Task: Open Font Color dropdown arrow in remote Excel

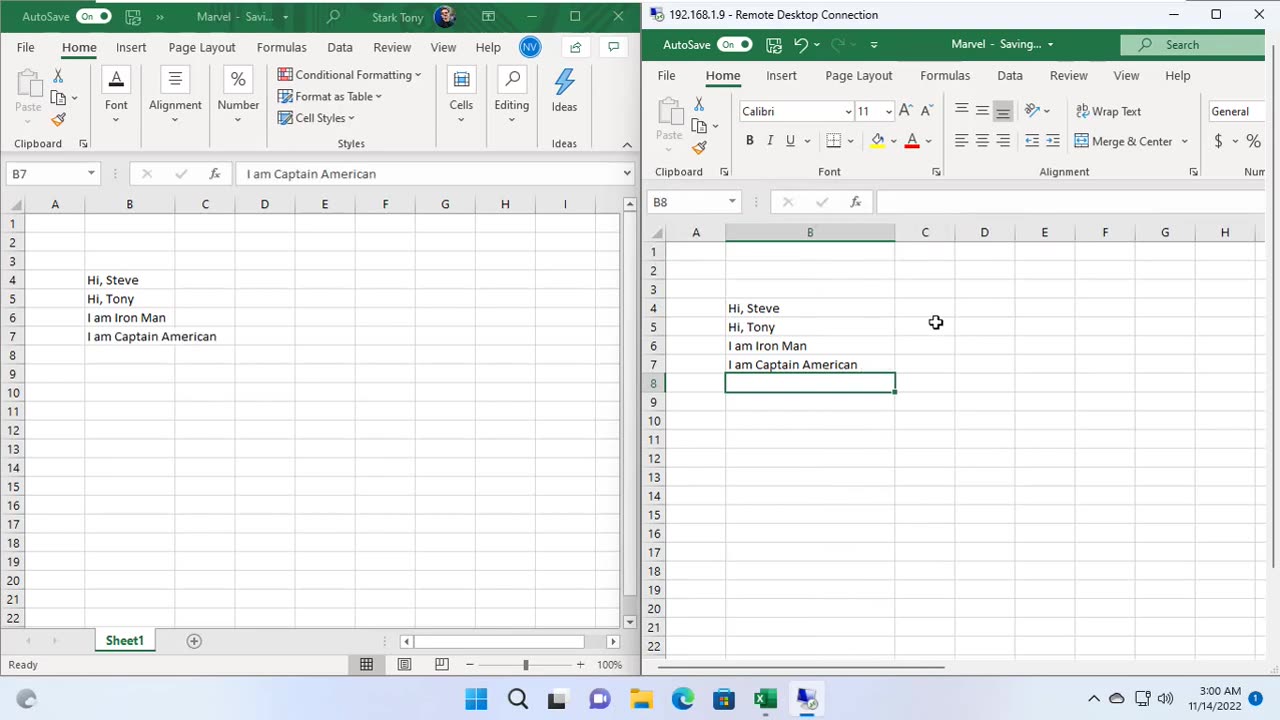Action: click(x=928, y=141)
